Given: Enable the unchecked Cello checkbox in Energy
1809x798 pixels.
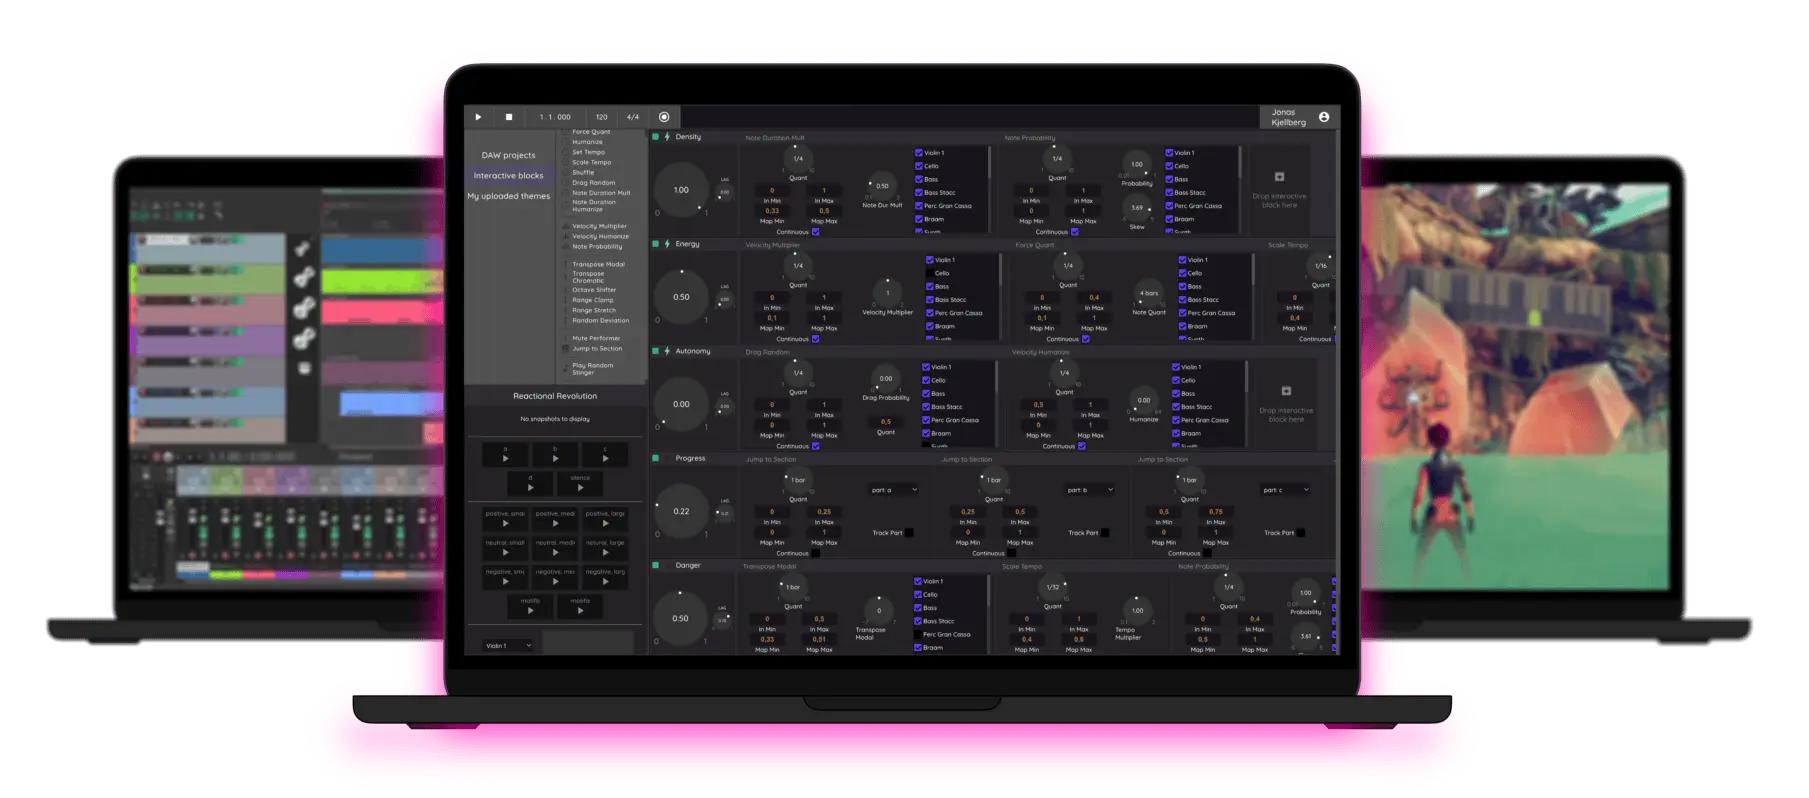Looking at the screenshot, I should pyautogui.click(x=930, y=273).
